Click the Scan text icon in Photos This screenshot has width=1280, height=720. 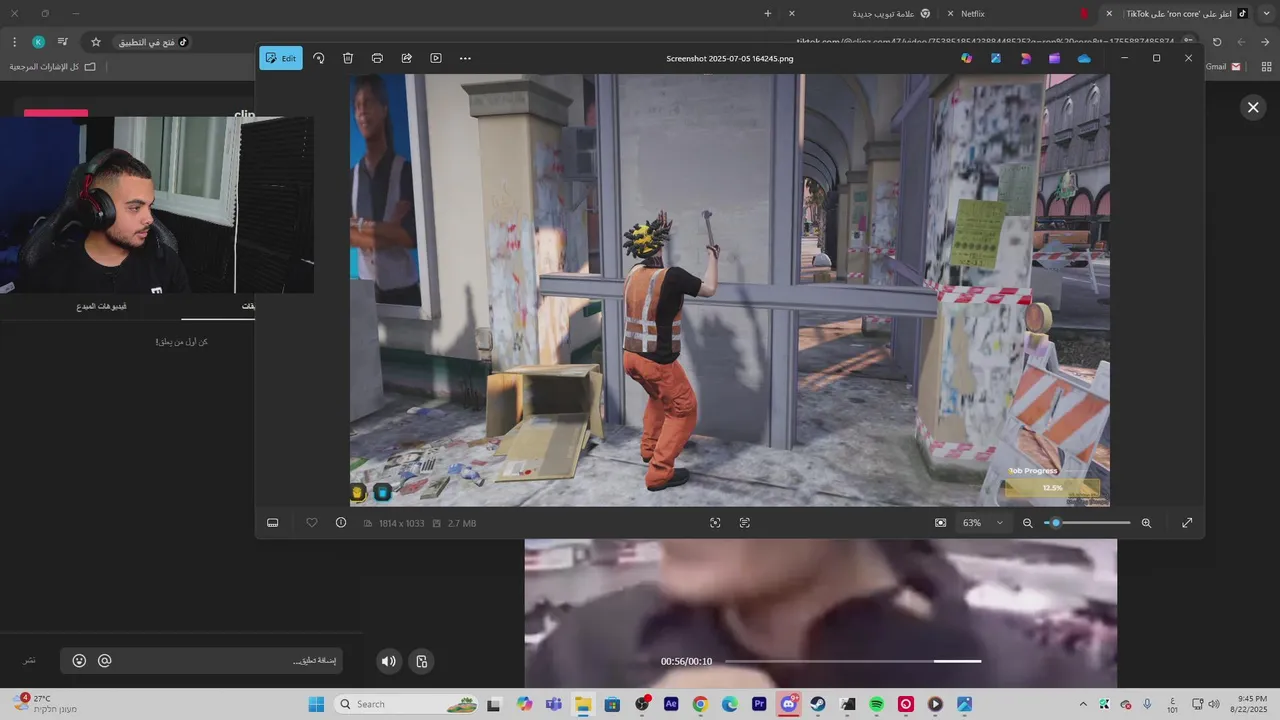745,523
